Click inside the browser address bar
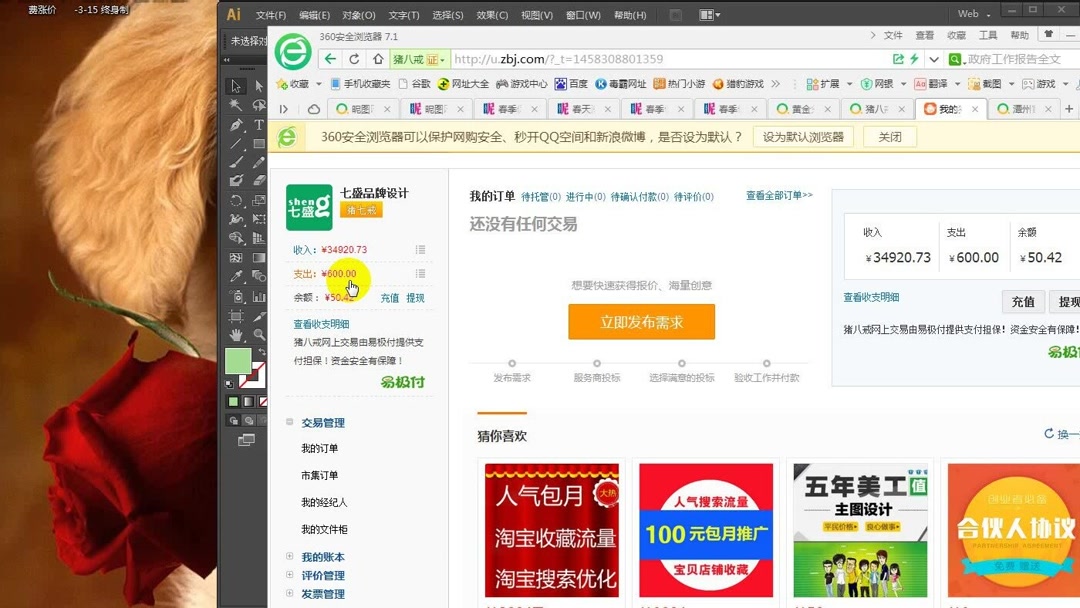The height and width of the screenshot is (608, 1080). pos(650,59)
